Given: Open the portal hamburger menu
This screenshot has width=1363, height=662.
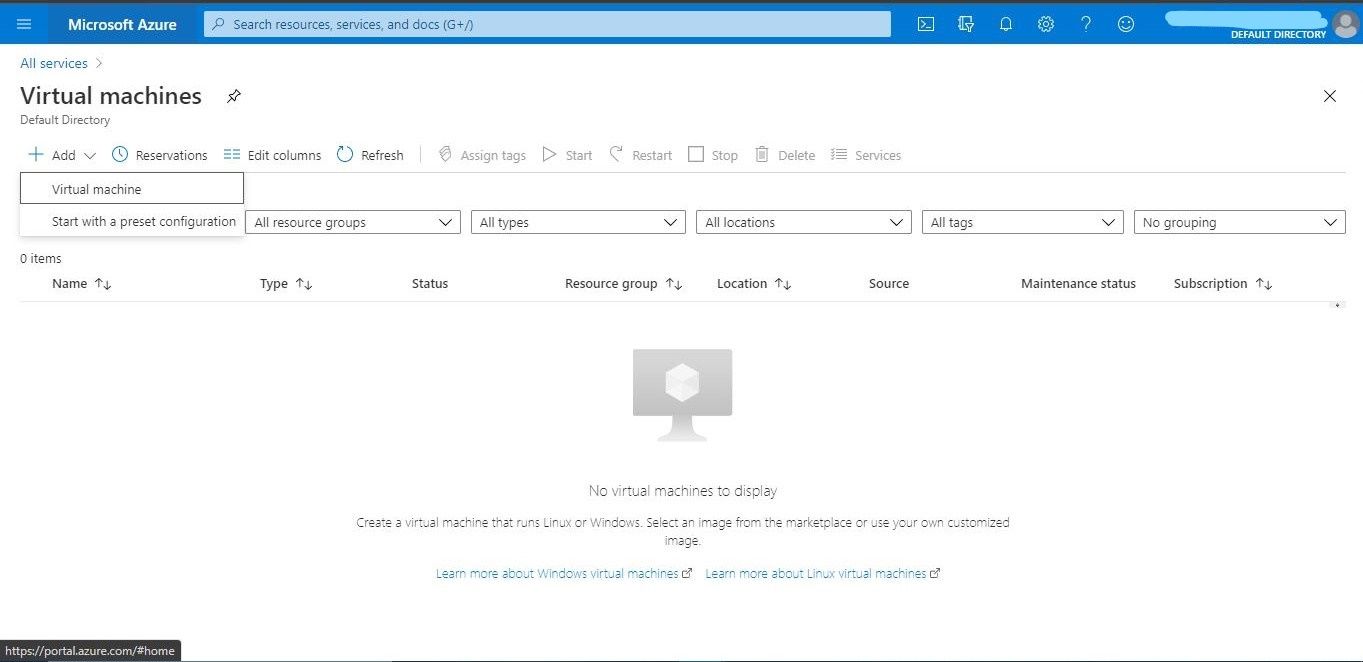Looking at the screenshot, I should coord(24,23).
